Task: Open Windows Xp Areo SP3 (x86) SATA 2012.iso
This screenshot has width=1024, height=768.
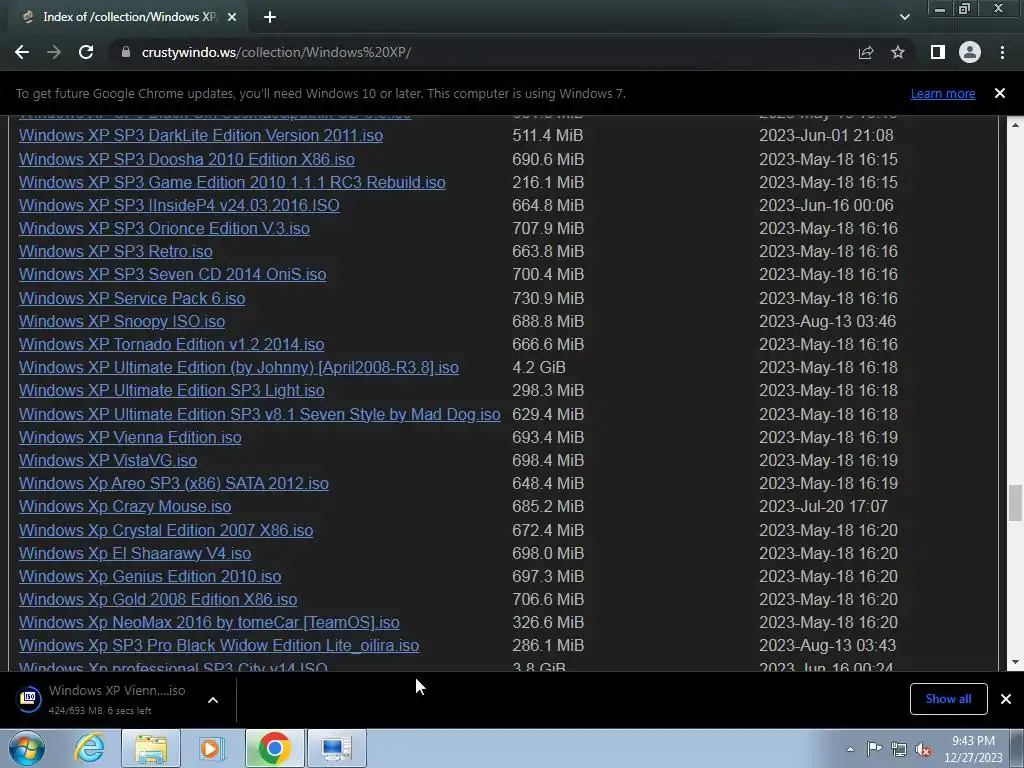Action: pos(174,483)
